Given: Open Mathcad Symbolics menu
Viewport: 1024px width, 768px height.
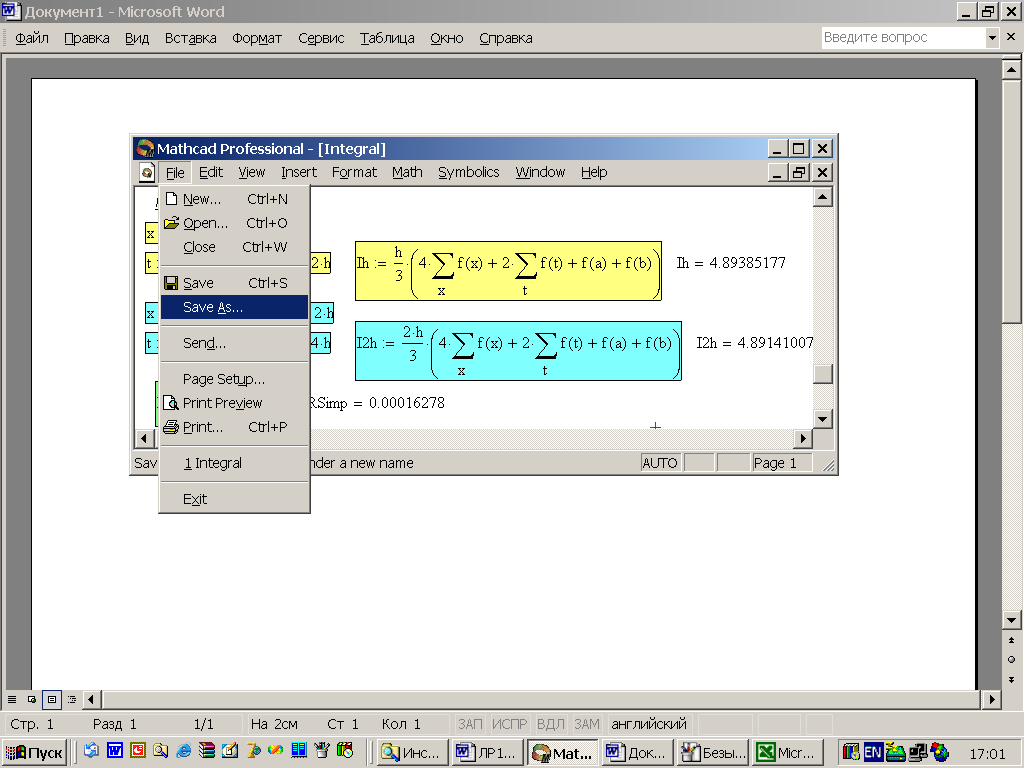Looking at the screenshot, I should point(468,172).
